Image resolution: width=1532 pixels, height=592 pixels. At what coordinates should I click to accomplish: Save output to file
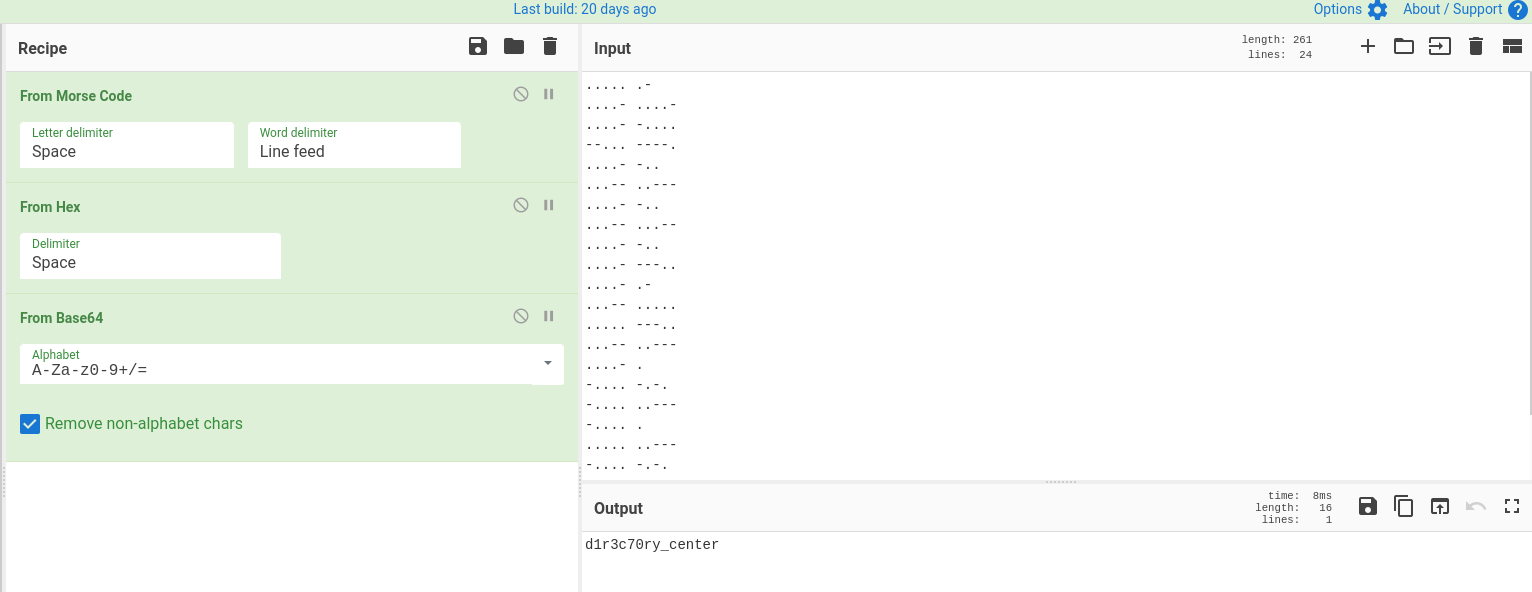tap(1368, 506)
